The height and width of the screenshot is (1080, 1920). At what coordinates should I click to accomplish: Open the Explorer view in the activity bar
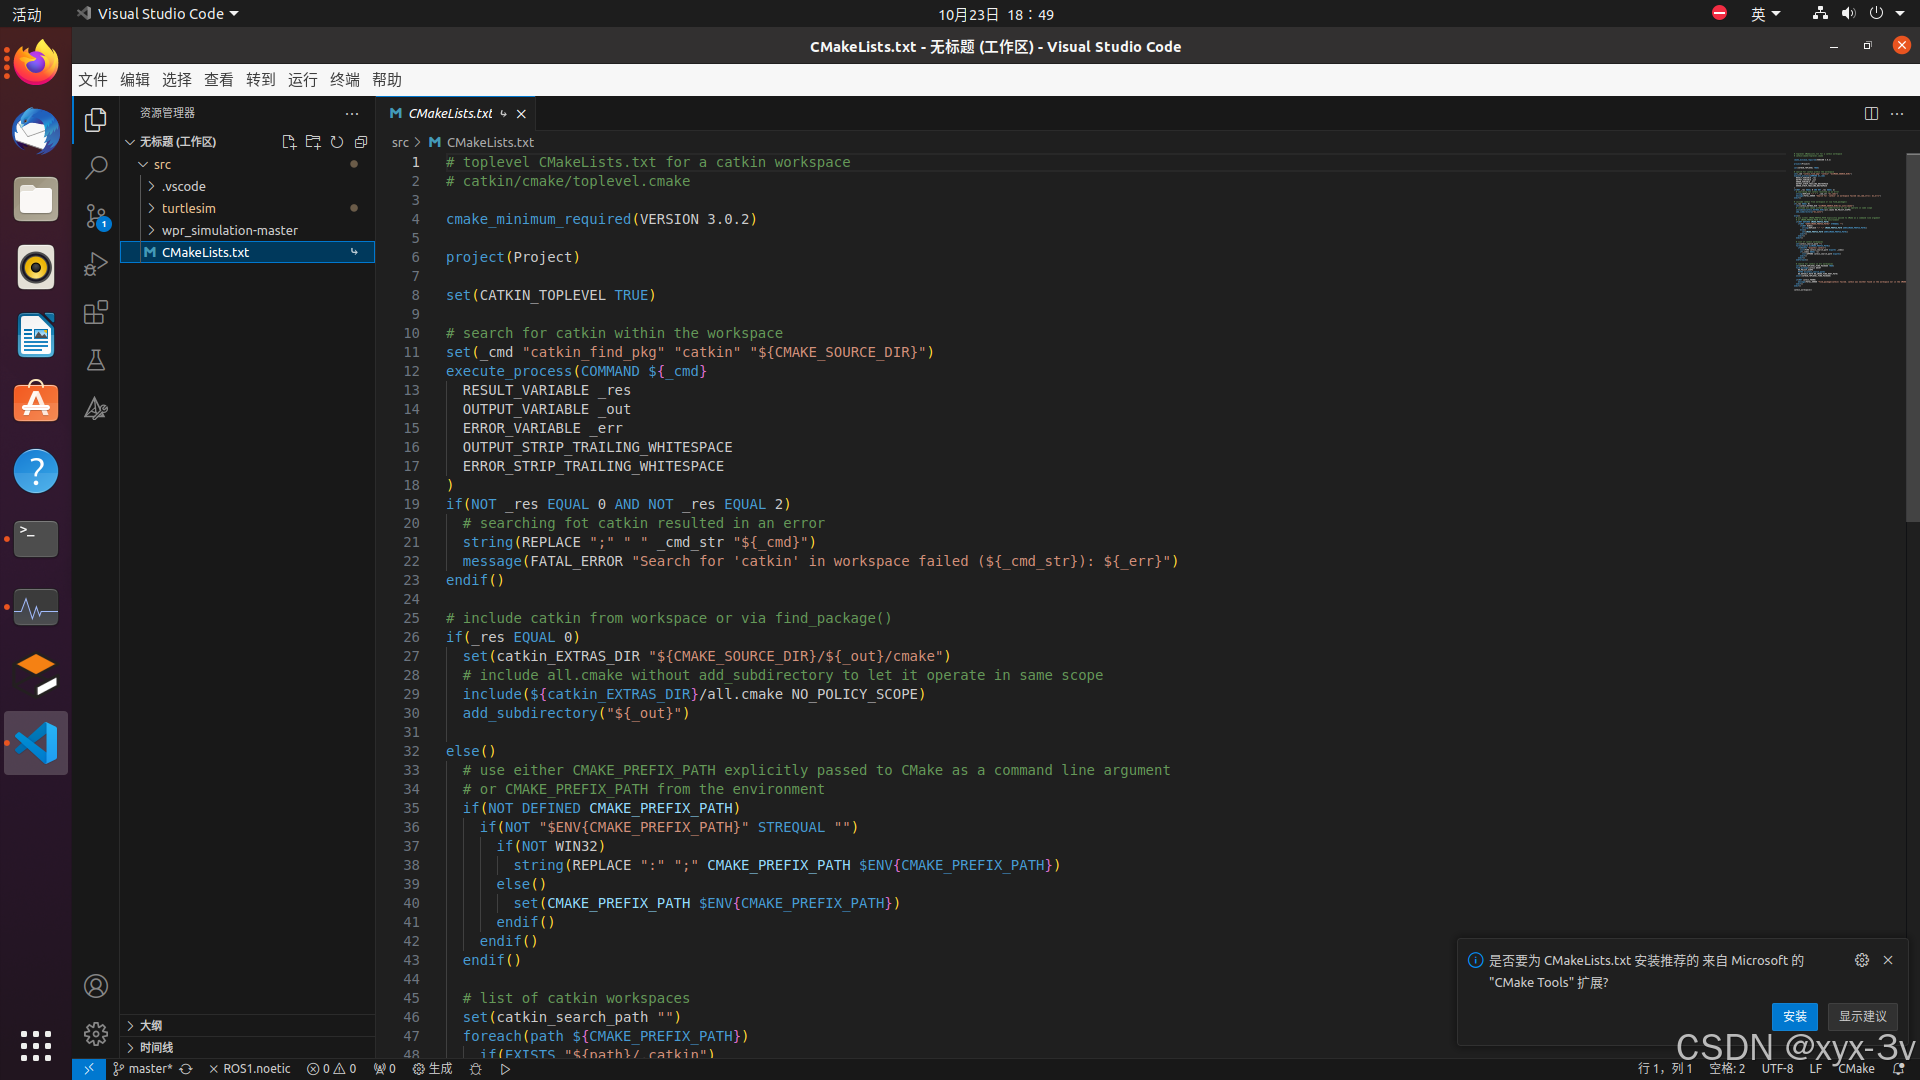(96, 120)
